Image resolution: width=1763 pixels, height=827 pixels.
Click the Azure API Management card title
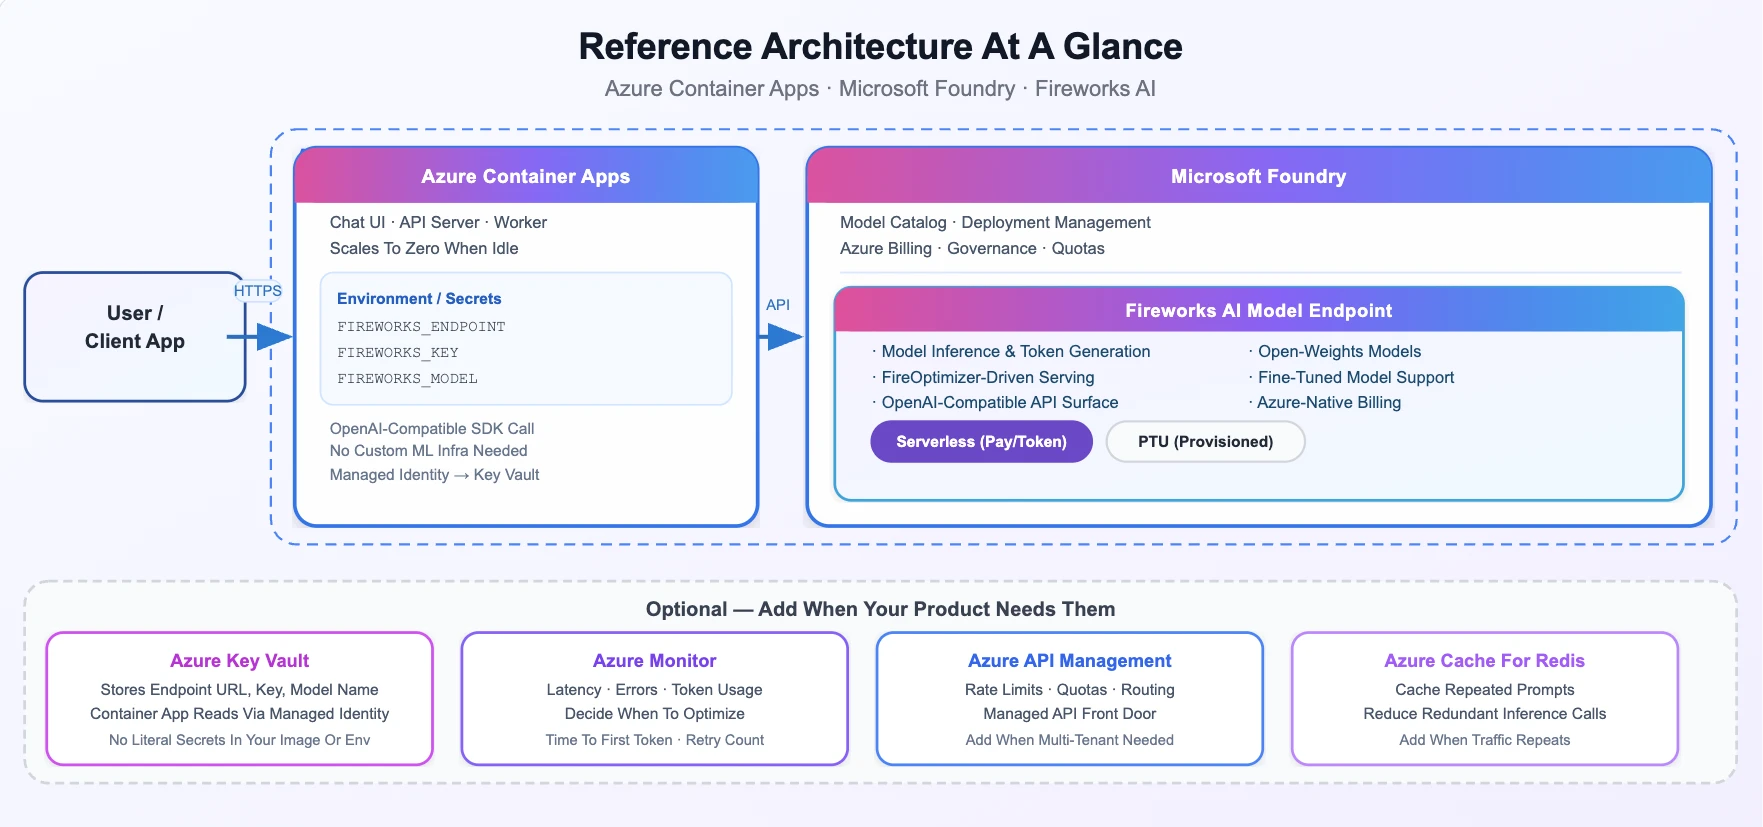tap(1070, 661)
